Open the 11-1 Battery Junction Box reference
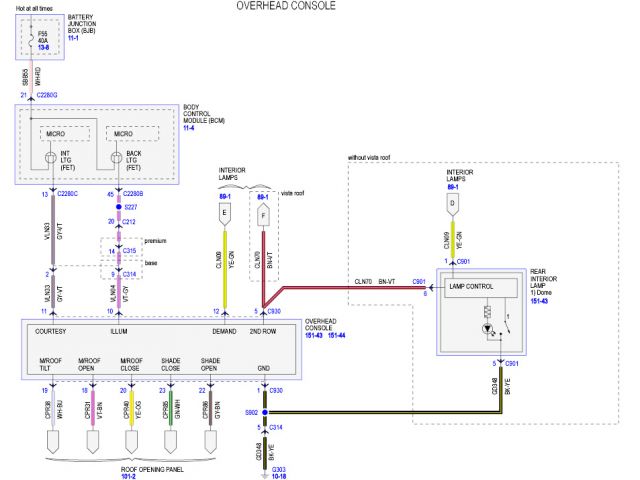This screenshot has width=640, height=480. point(74,37)
